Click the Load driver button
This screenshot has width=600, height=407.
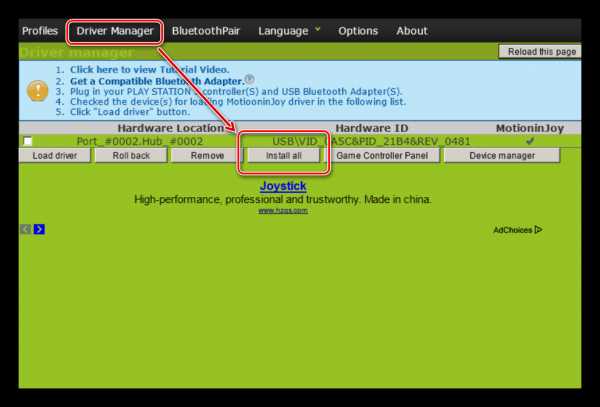coord(55,156)
